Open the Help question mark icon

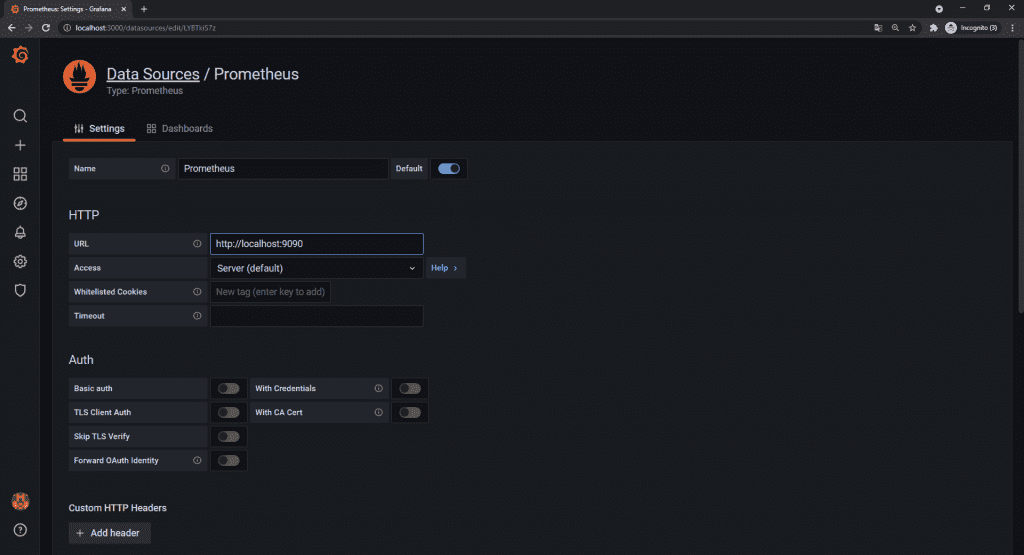(x=20, y=530)
